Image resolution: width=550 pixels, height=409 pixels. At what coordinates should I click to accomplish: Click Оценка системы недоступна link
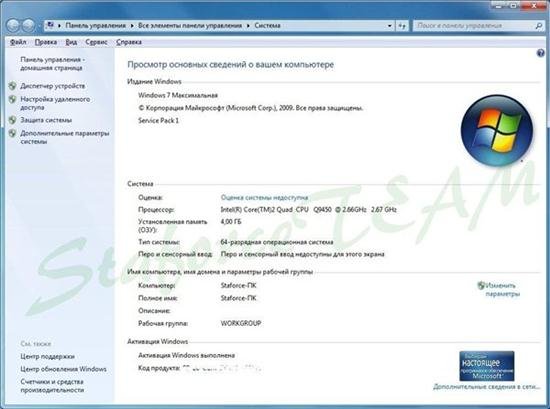coord(264,197)
